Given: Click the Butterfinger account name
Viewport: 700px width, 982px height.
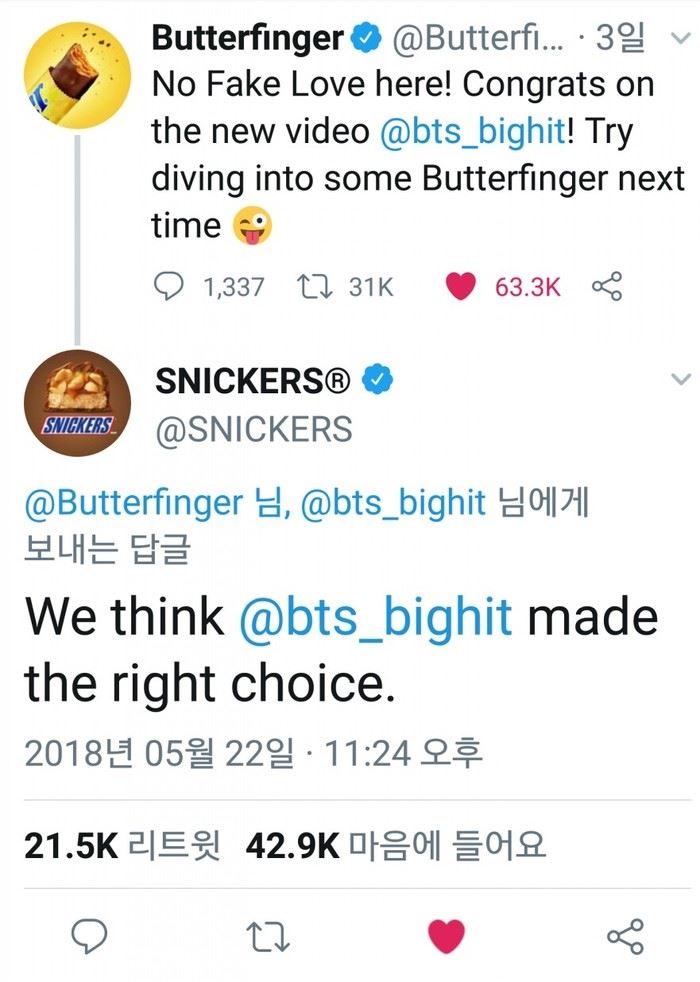Looking at the screenshot, I should [248, 40].
